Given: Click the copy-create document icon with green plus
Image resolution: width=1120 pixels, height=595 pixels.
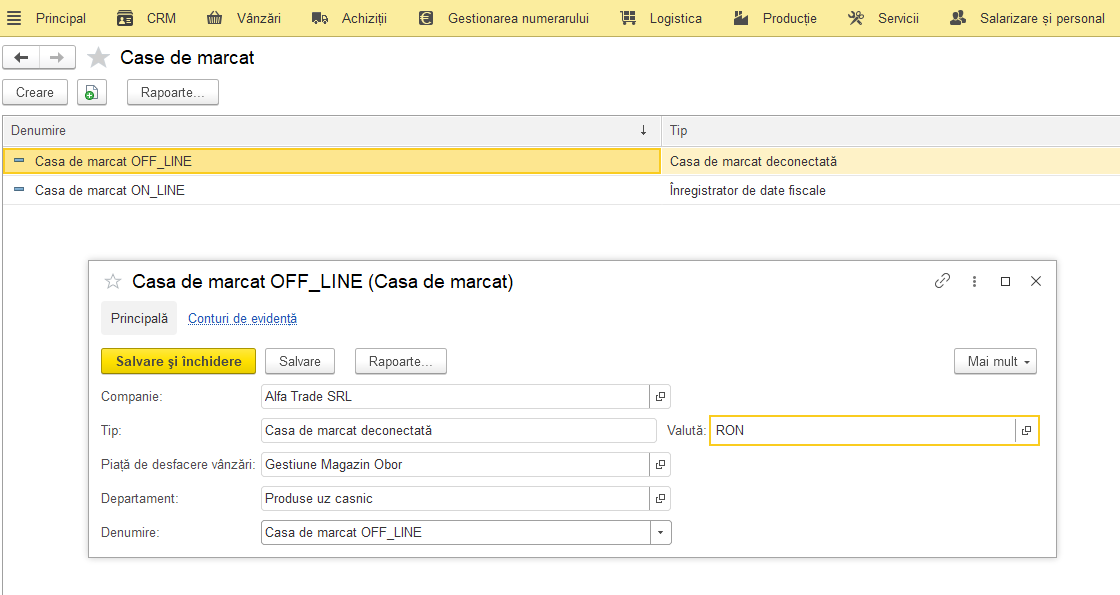Looking at the screenshot, I should pyautogui.click(x=91, y=92).
